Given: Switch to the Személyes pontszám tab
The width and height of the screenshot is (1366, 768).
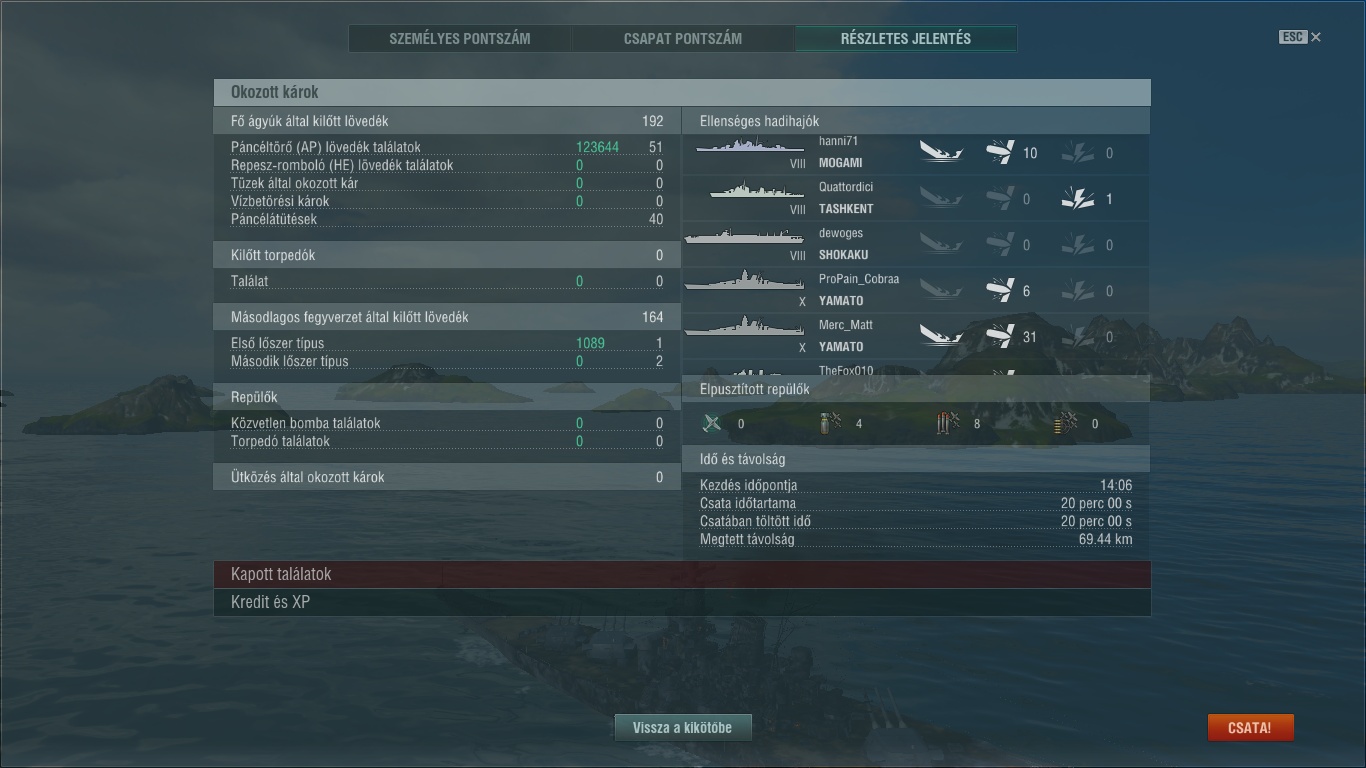Looking at the screenshot, I should (x=460, y=39).
